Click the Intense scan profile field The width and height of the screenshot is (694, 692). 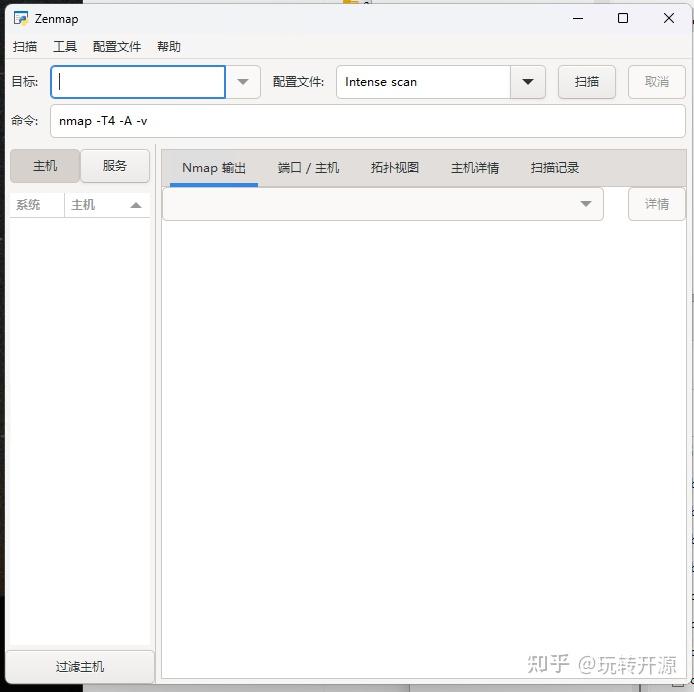[x=423, y=82]
